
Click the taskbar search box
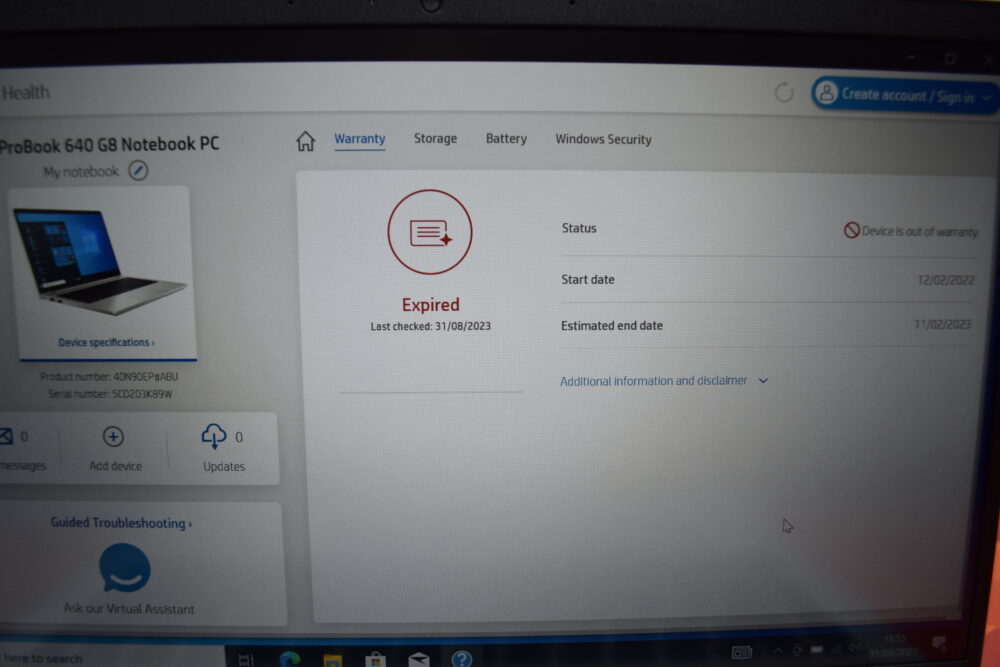click(112, 658)
